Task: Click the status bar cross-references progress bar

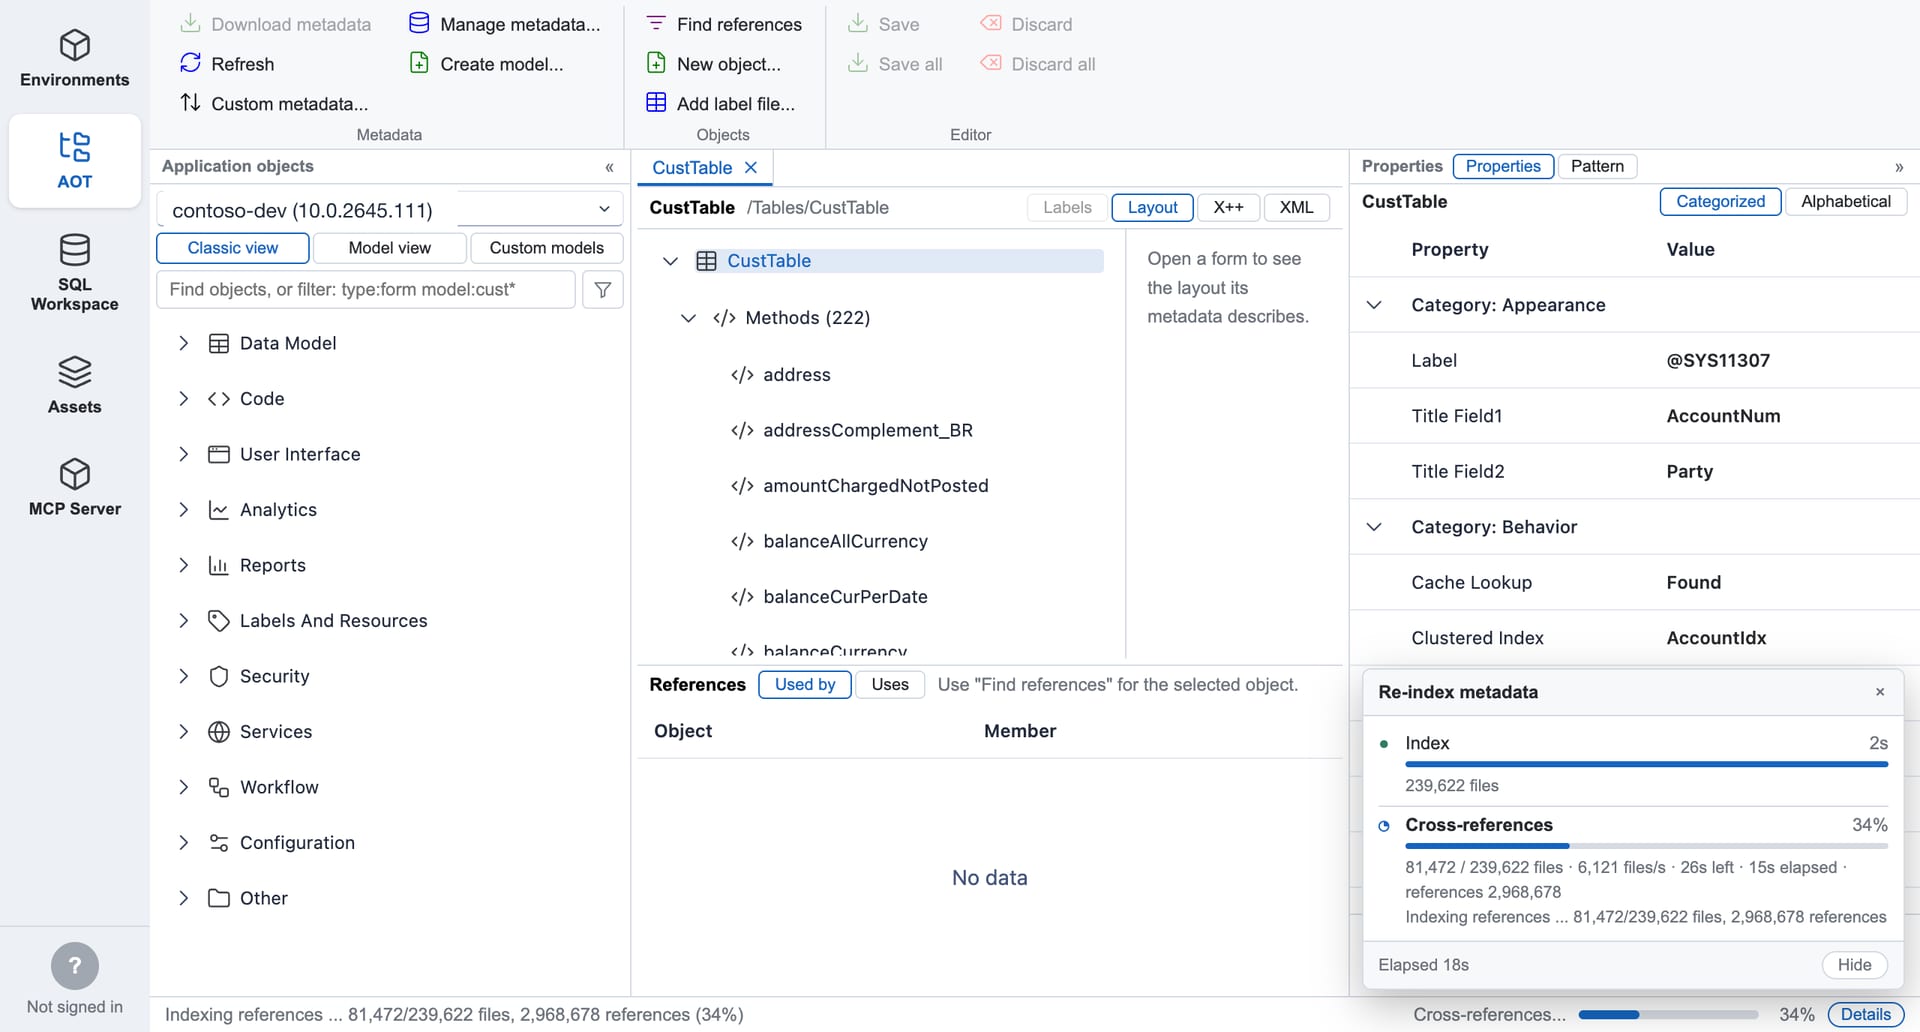Action: point(1669,1015)
